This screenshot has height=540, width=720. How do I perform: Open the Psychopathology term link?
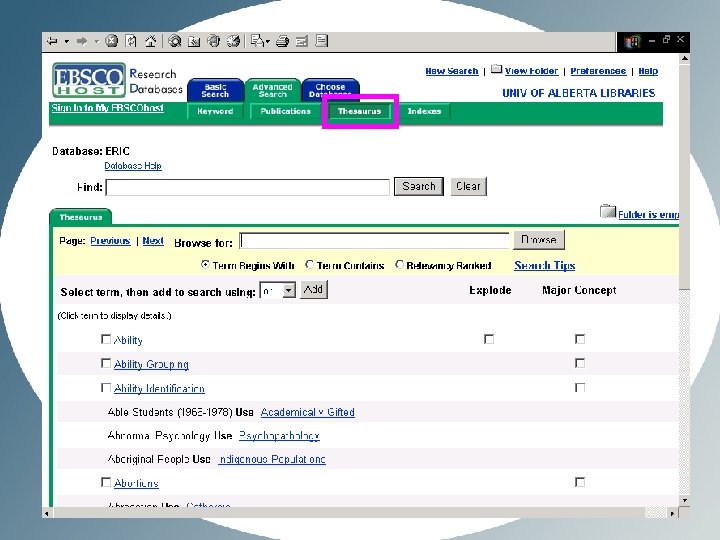pyautogui.click(x=279, y=436)
